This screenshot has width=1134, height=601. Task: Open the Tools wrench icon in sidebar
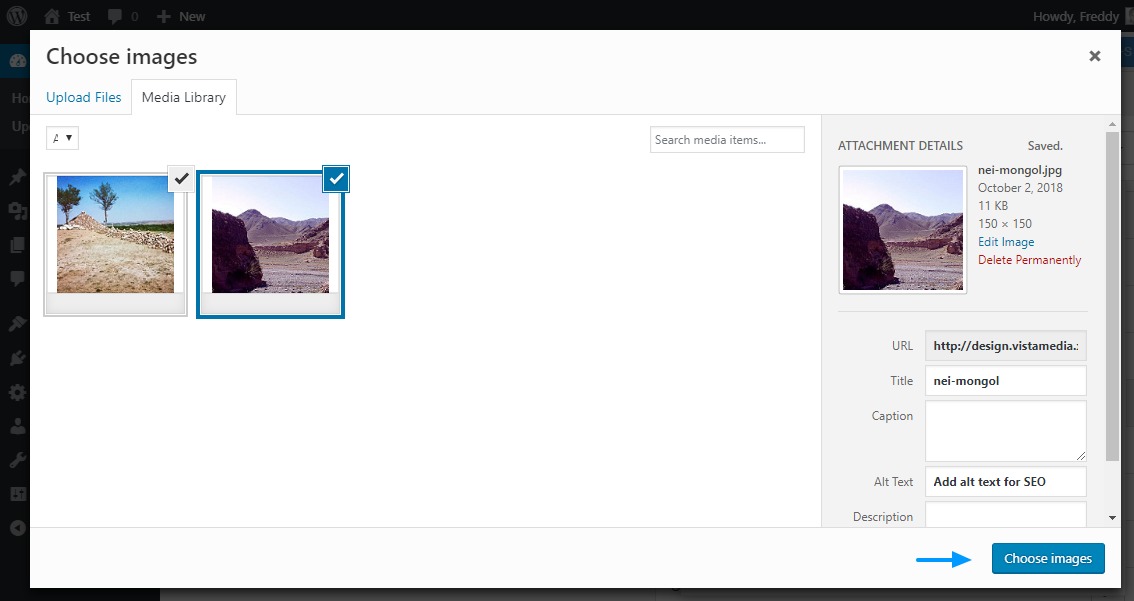coord(17,460)
